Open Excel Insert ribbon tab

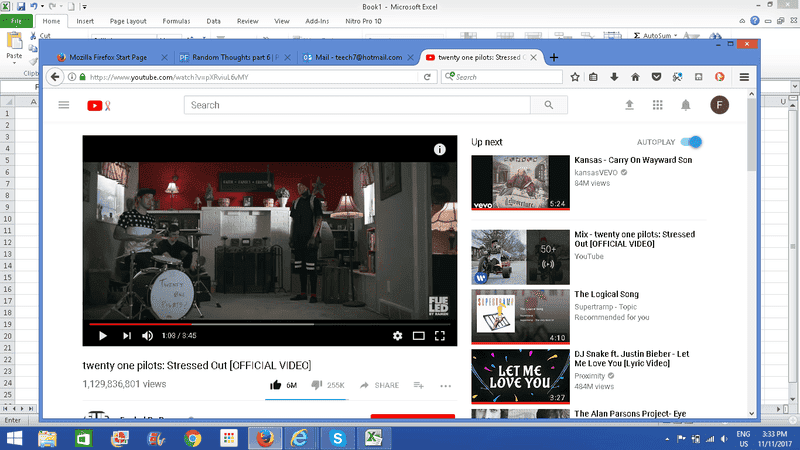point(85,21)
